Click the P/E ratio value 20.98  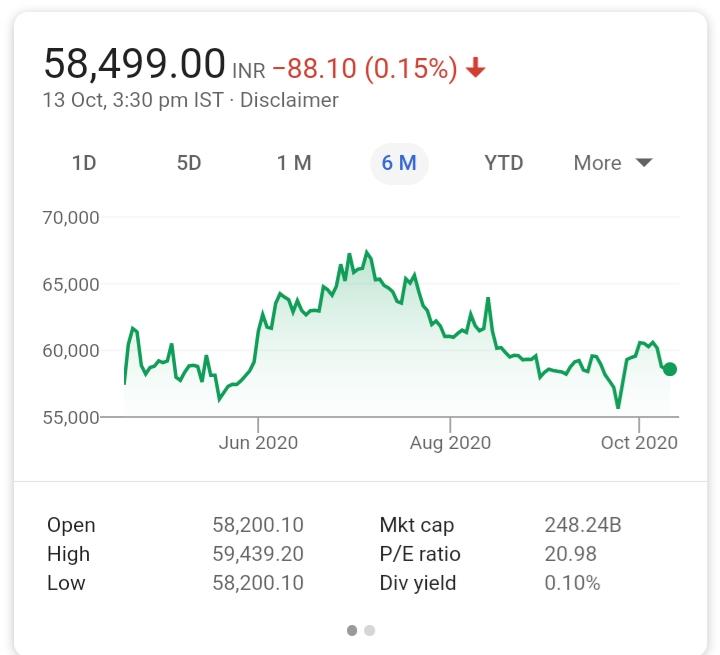click(571, 554)
